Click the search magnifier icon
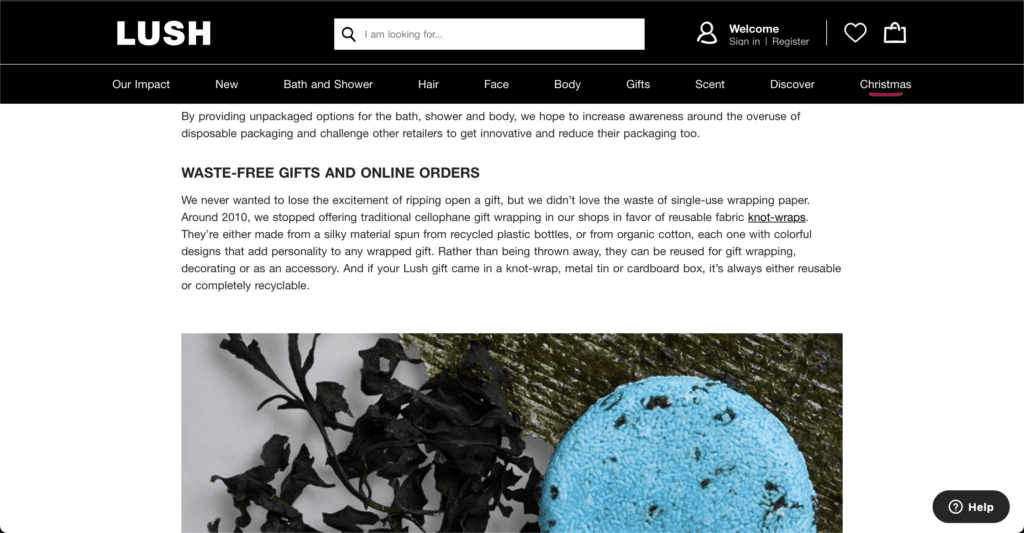 pyautogui.click(x=349, y=34)
